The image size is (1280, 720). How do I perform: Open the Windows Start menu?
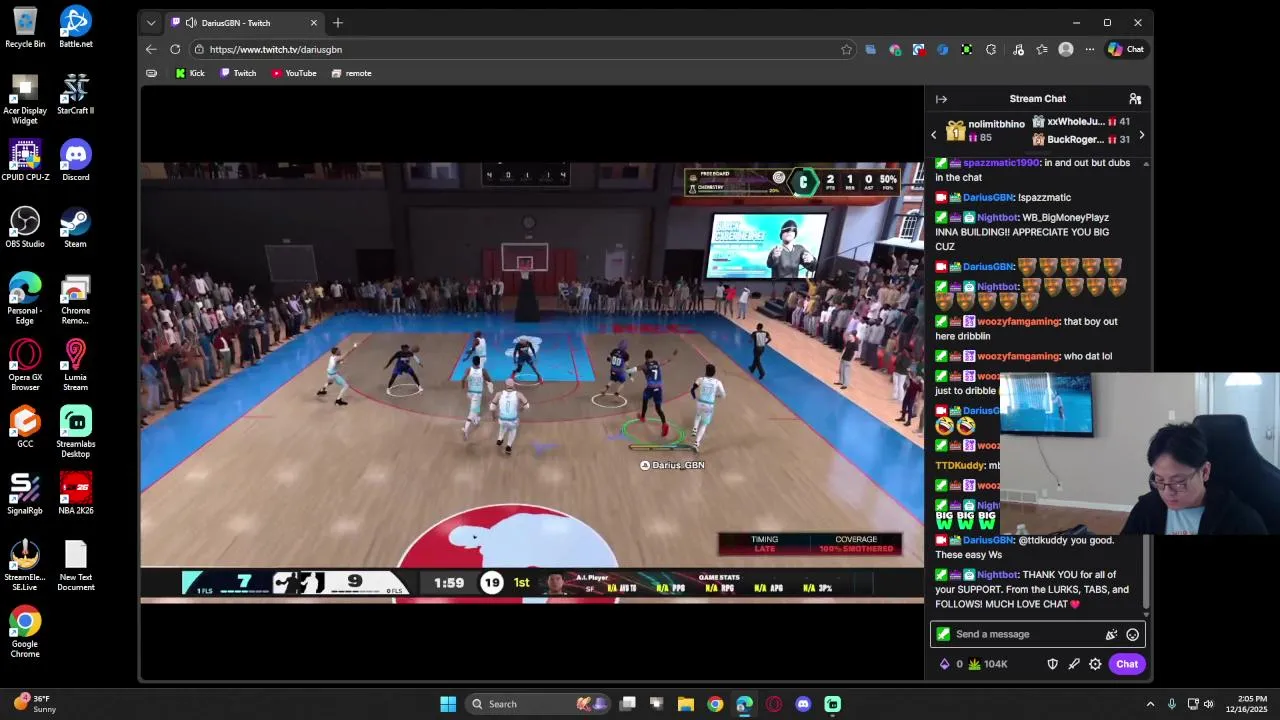(448, 704)
